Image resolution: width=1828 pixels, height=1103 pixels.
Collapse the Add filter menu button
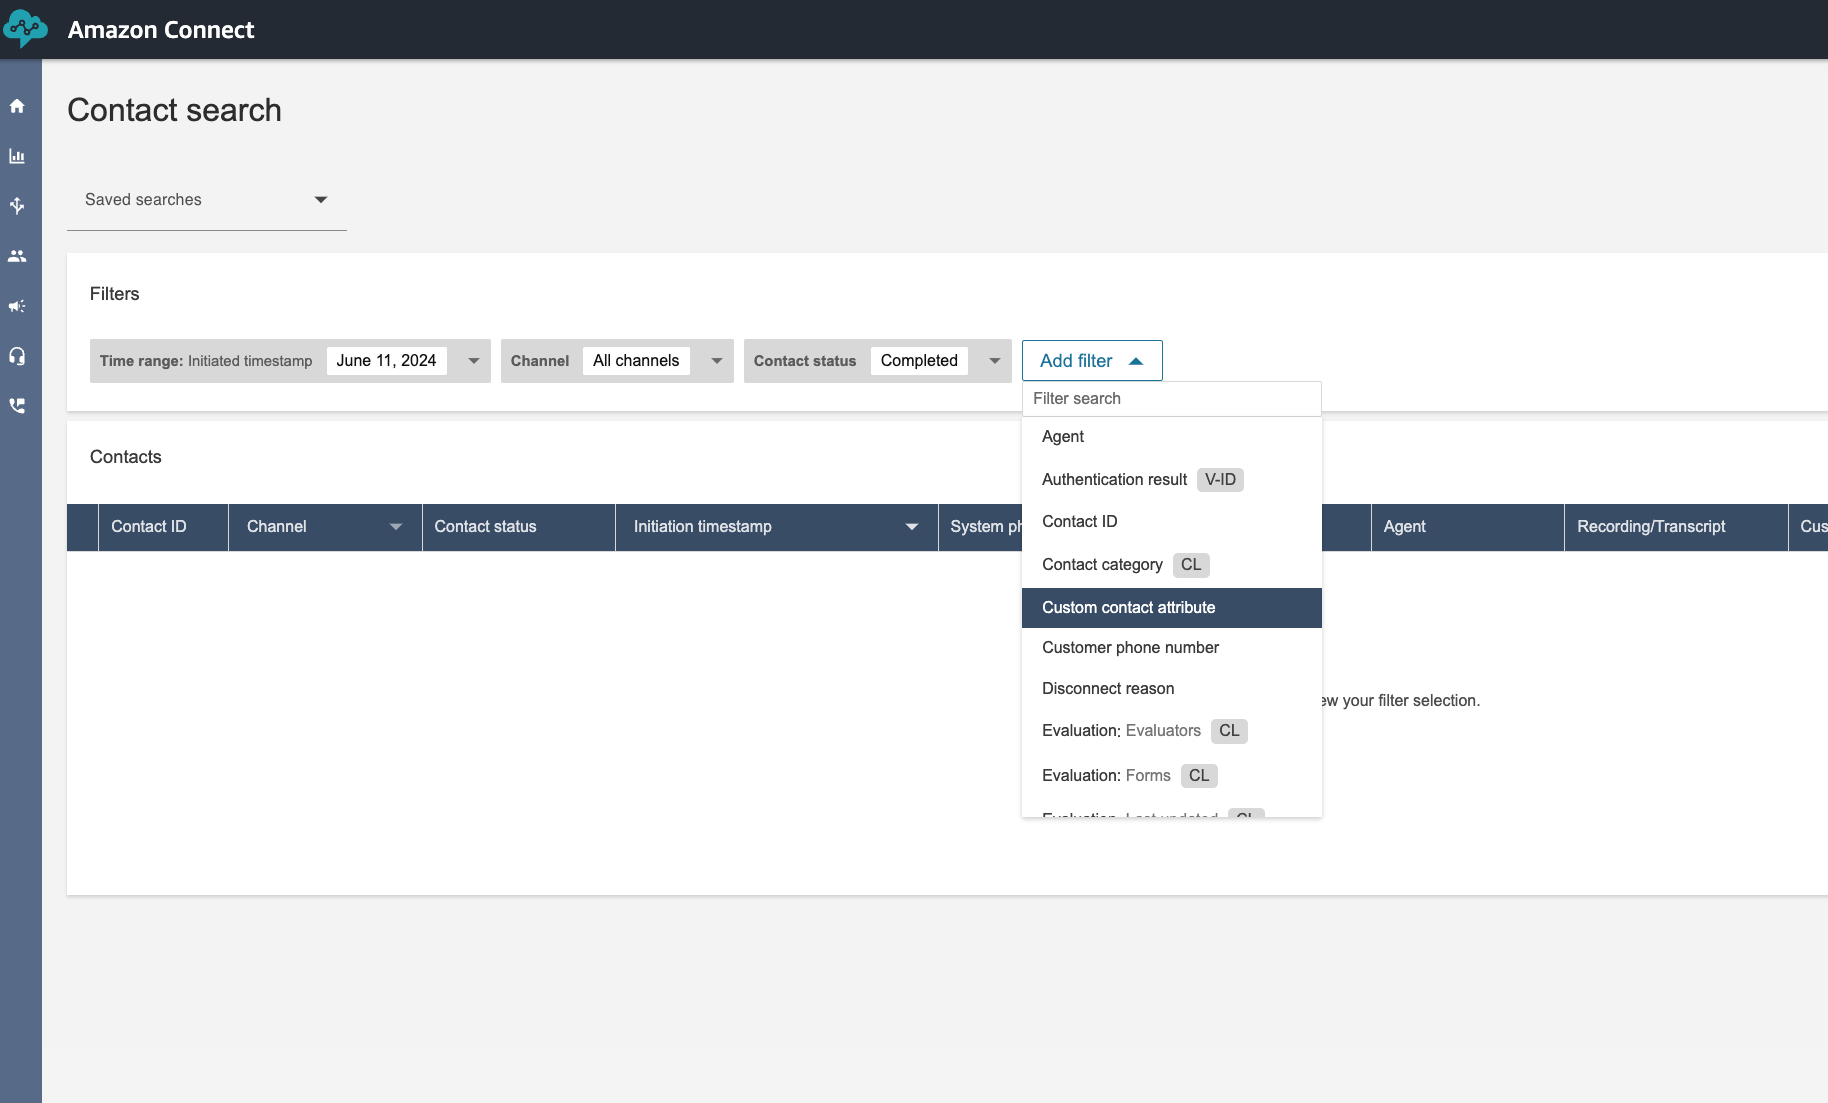click(x=1091, y=361)
